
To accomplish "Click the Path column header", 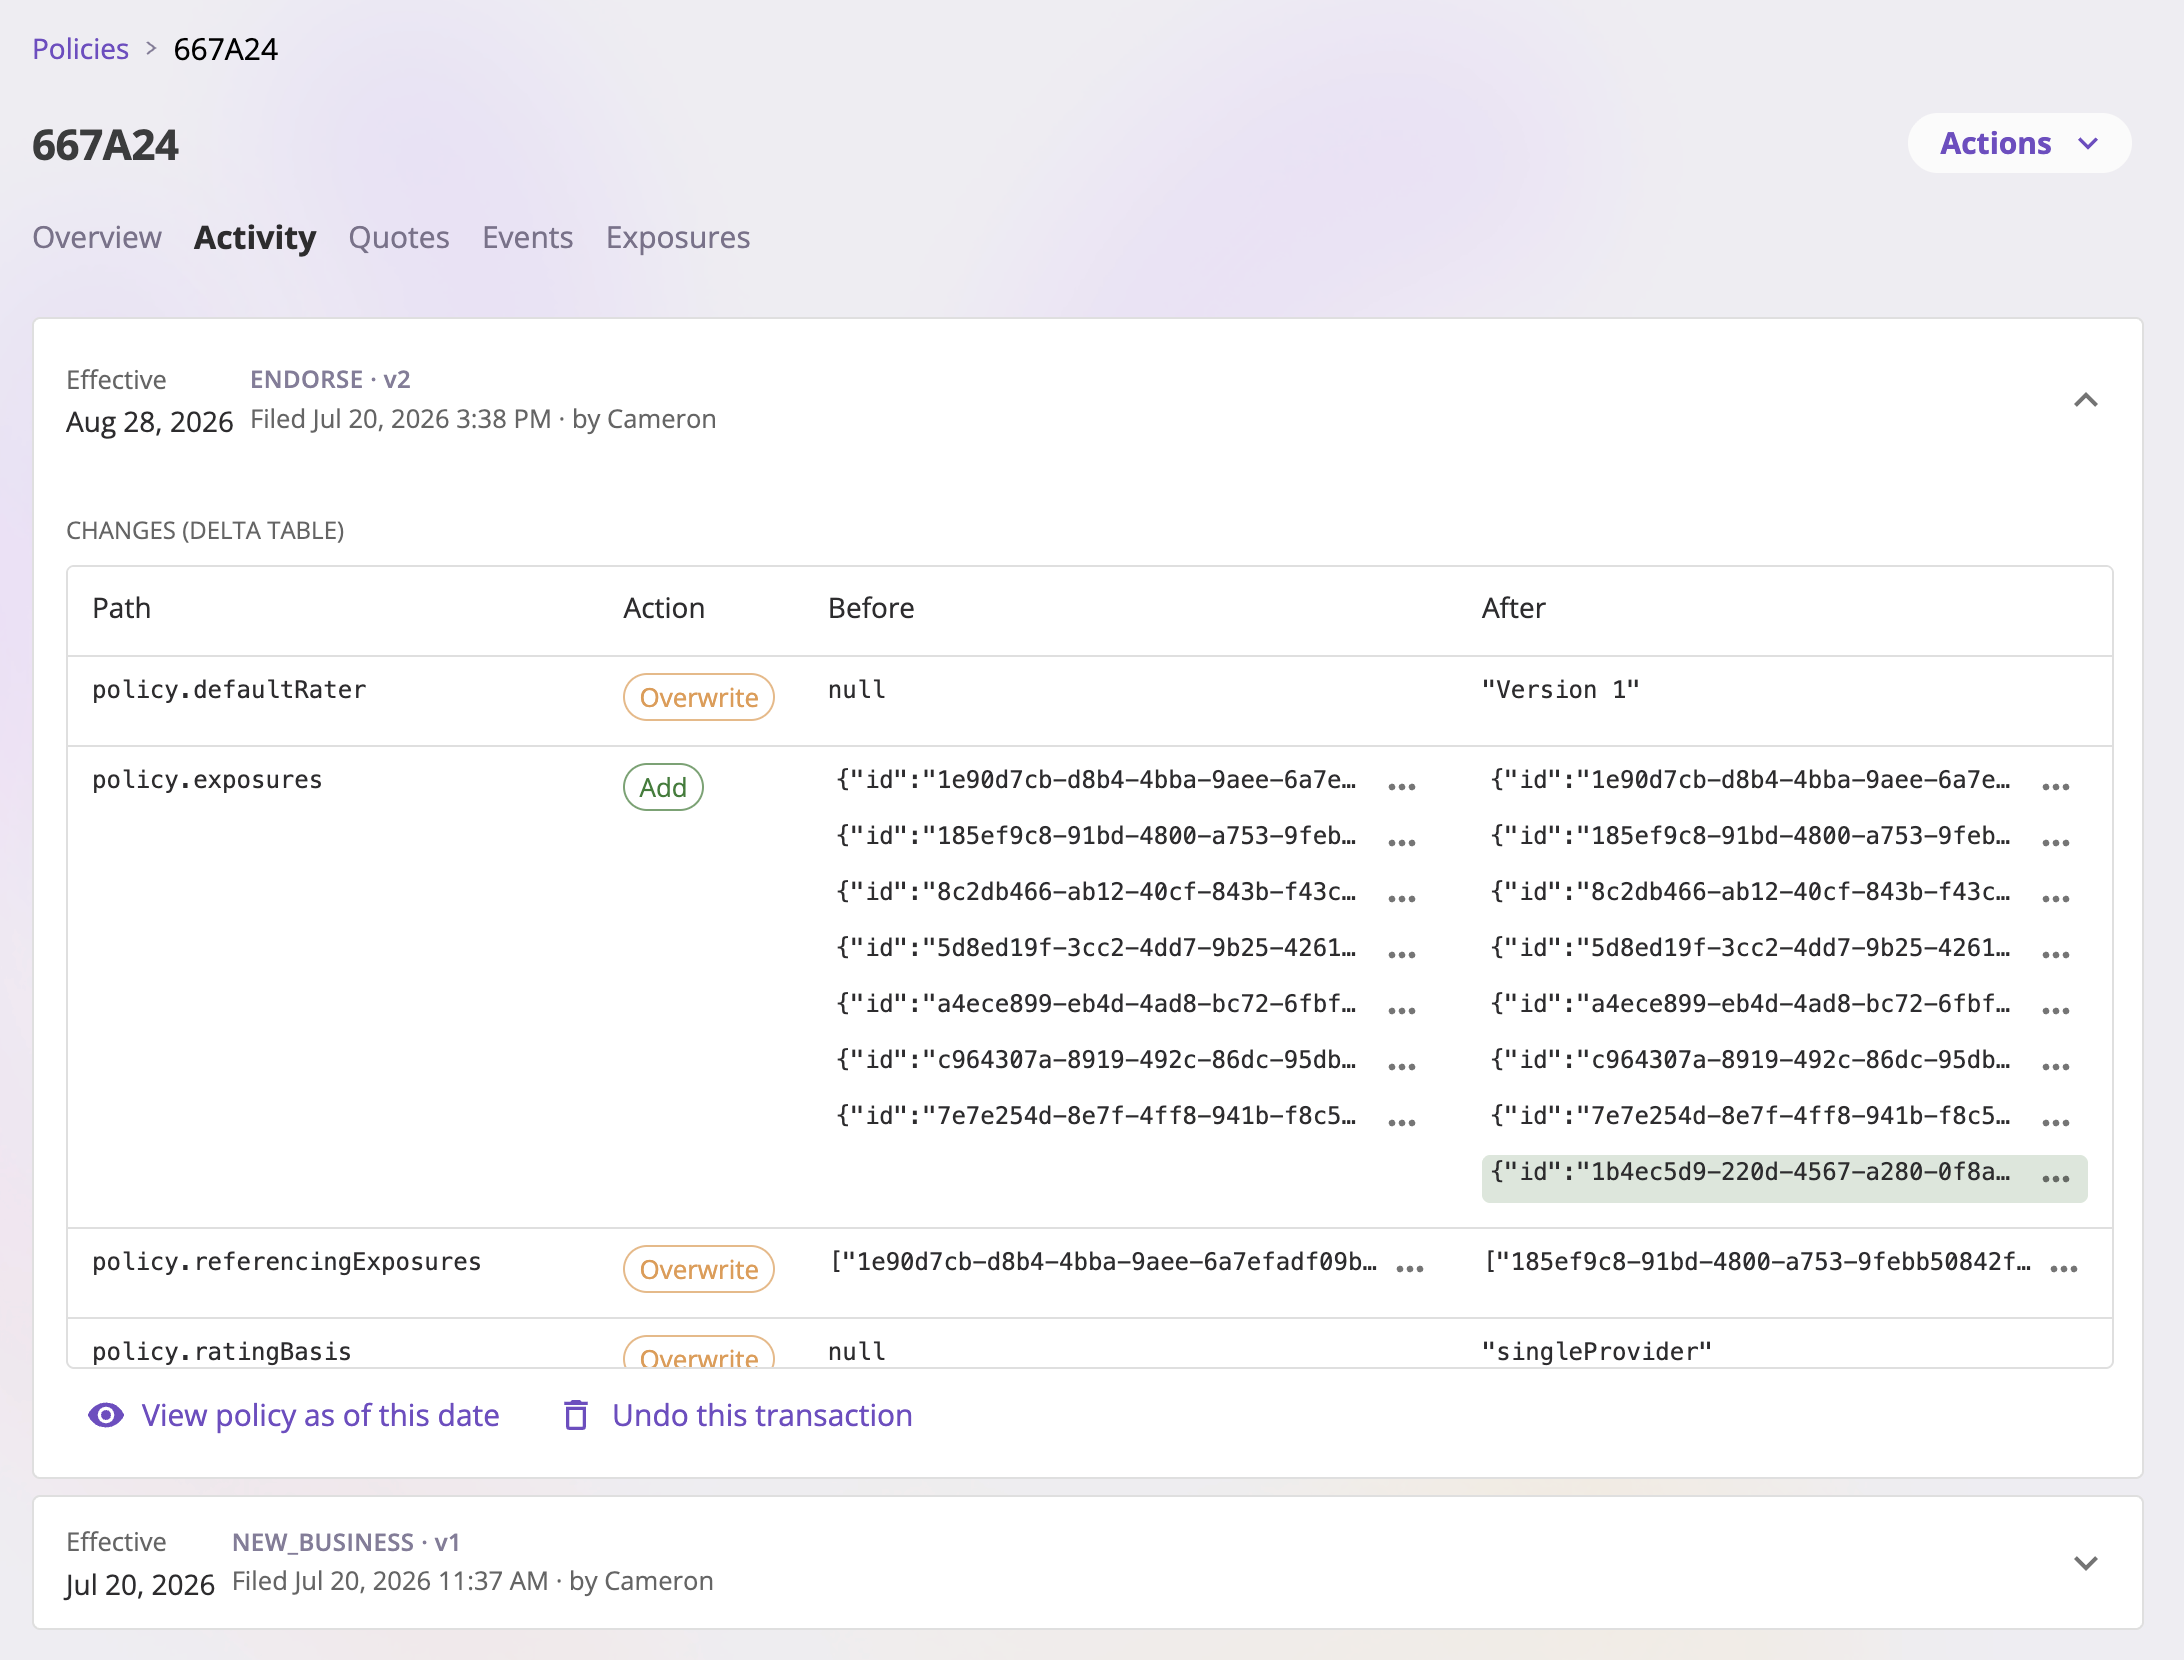I will (x=121, y=608).
